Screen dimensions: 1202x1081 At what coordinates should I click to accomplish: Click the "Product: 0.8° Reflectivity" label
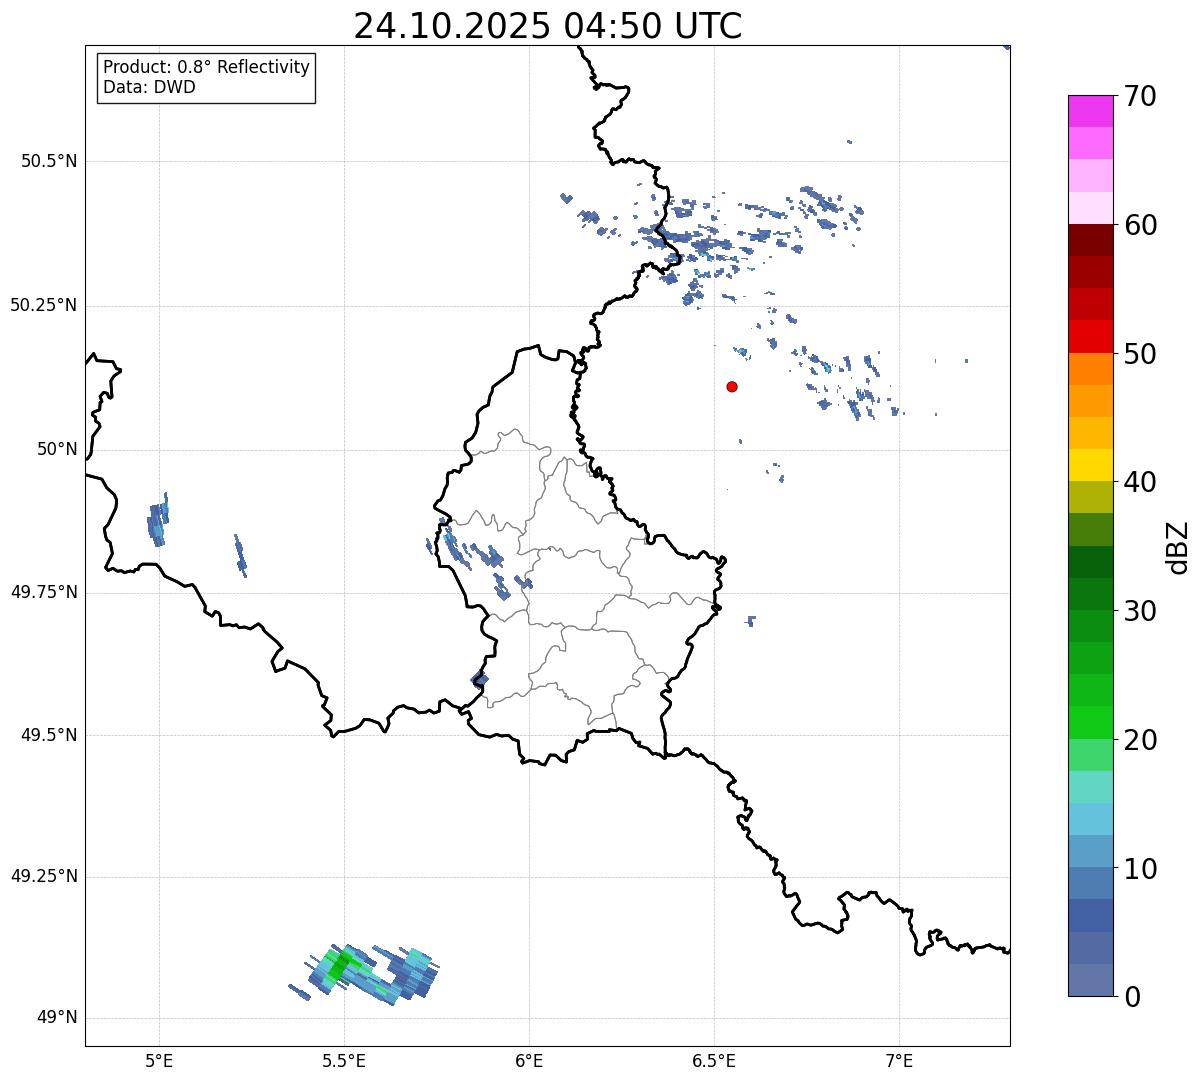(207, 68)
